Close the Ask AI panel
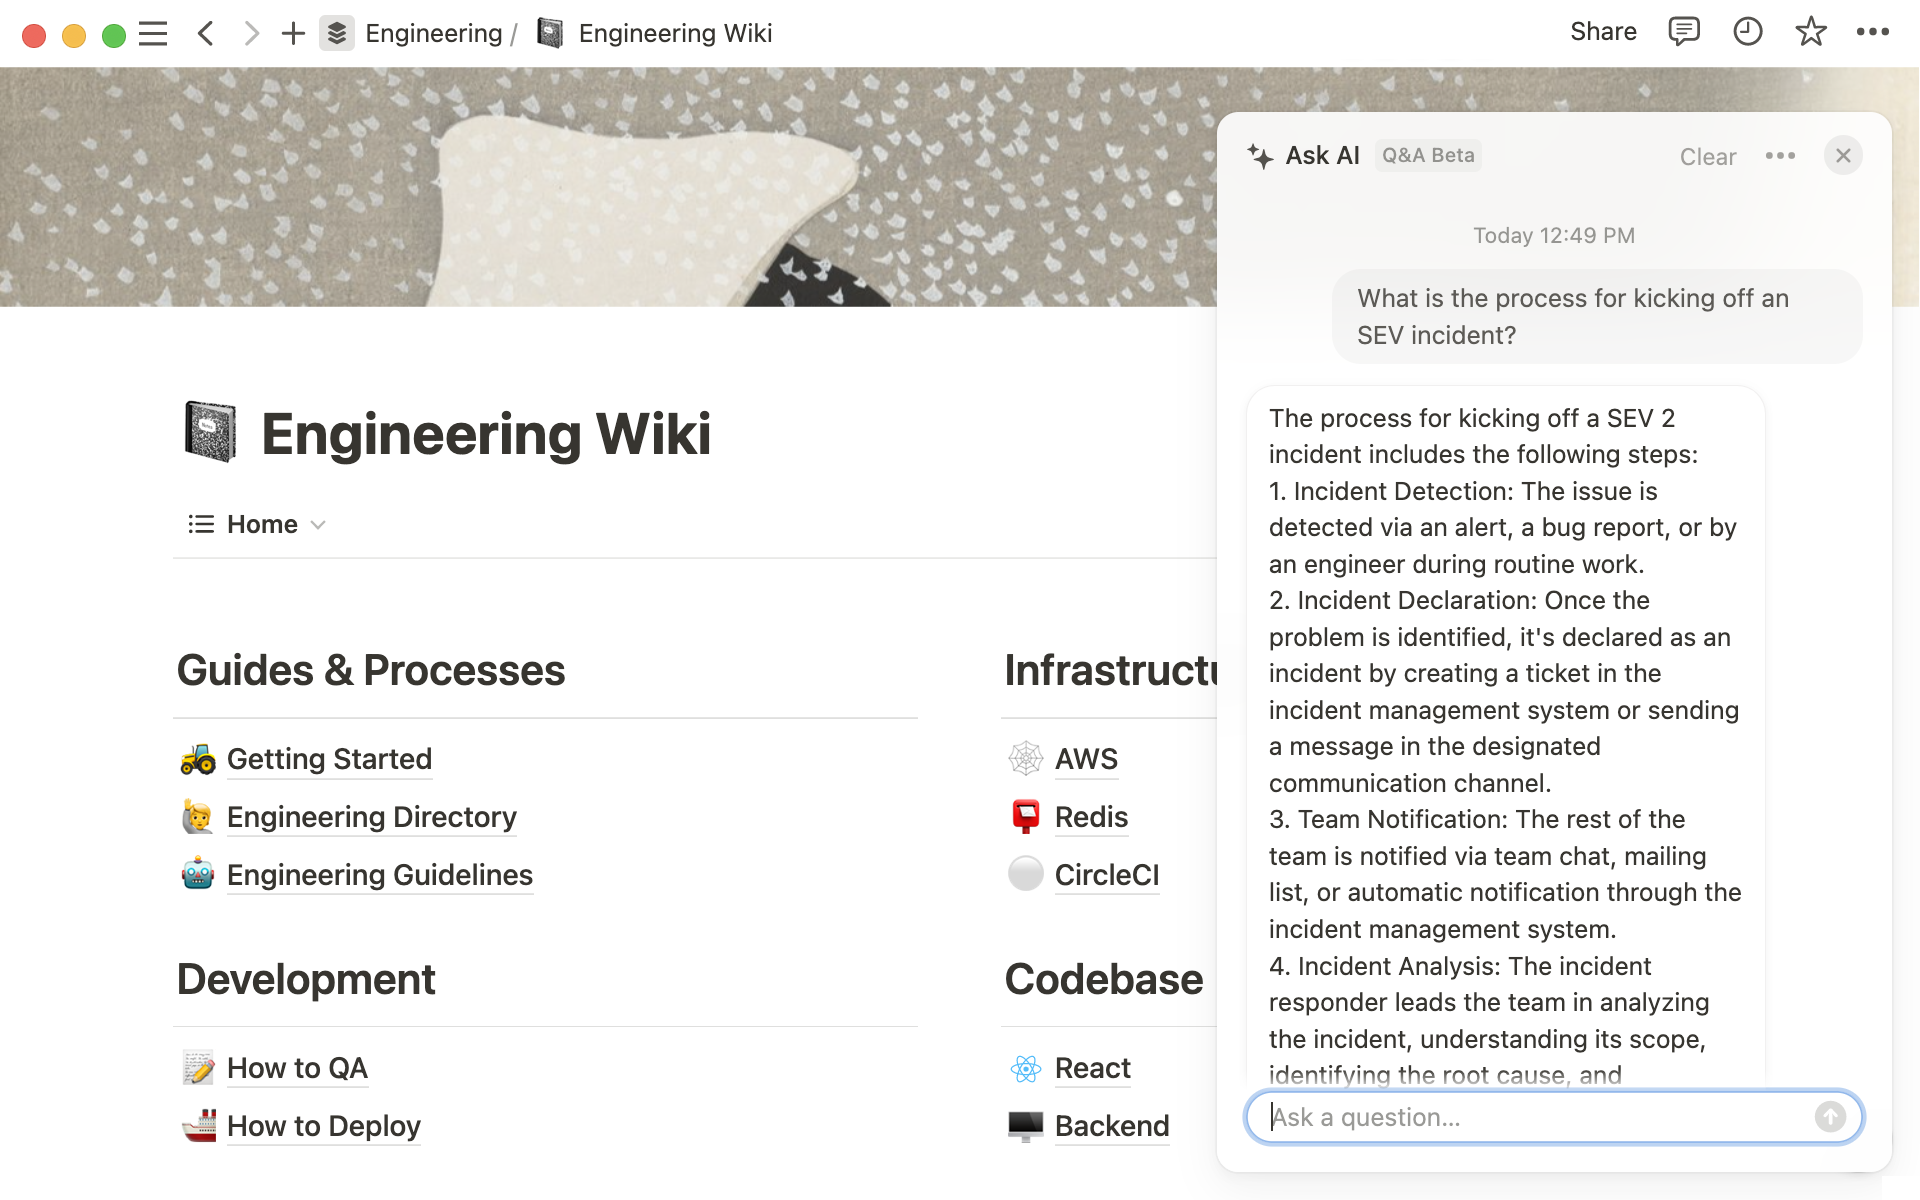This screenshot has height=1200, width=1920. coord(1844,156)
